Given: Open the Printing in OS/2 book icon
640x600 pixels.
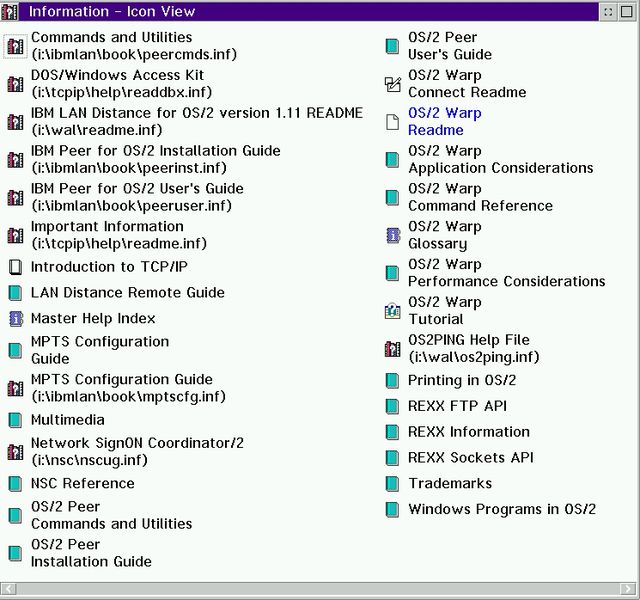Looking at the screenshot, I should (393, 380).
